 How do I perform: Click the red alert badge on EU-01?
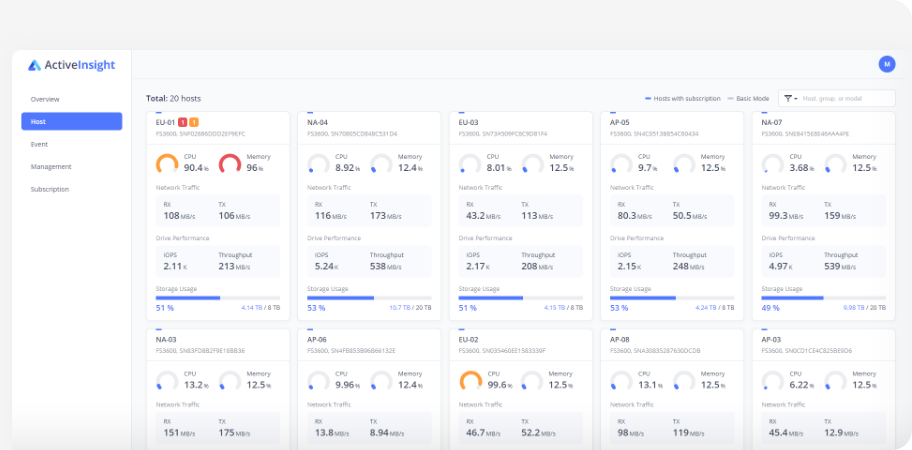coord(183,123)
